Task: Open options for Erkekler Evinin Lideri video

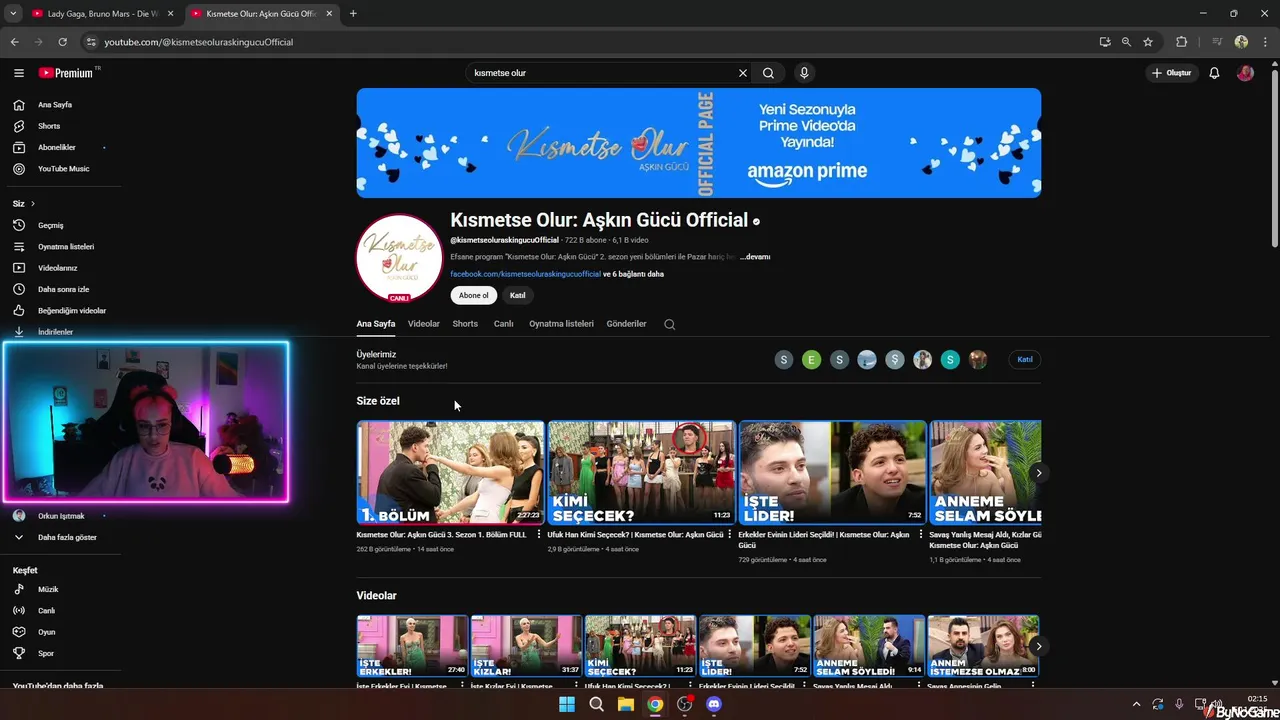Action: tap(921, 535)
